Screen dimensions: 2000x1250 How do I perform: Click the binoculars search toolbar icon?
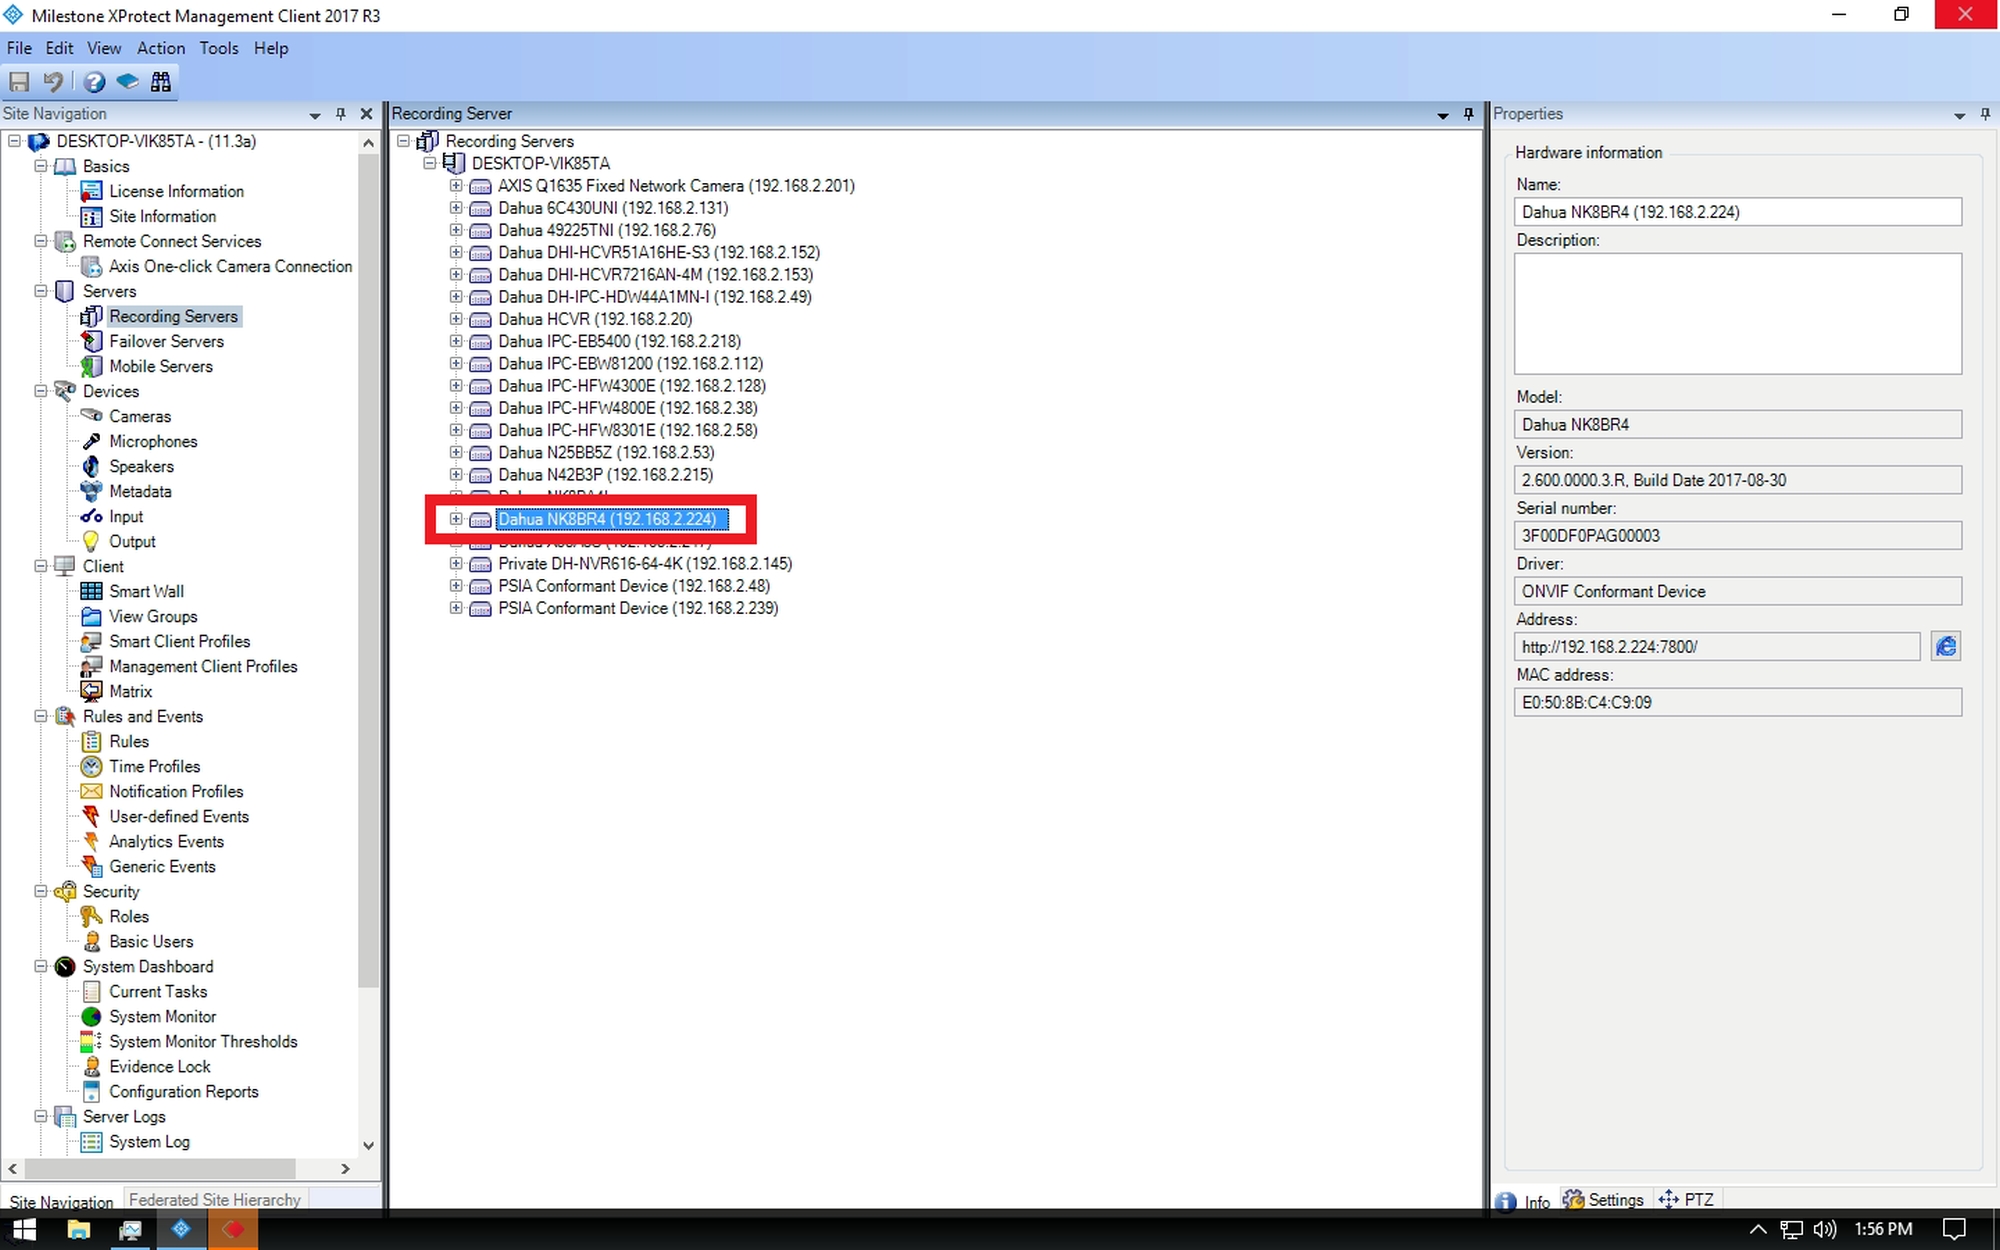[x=161, y=82]
